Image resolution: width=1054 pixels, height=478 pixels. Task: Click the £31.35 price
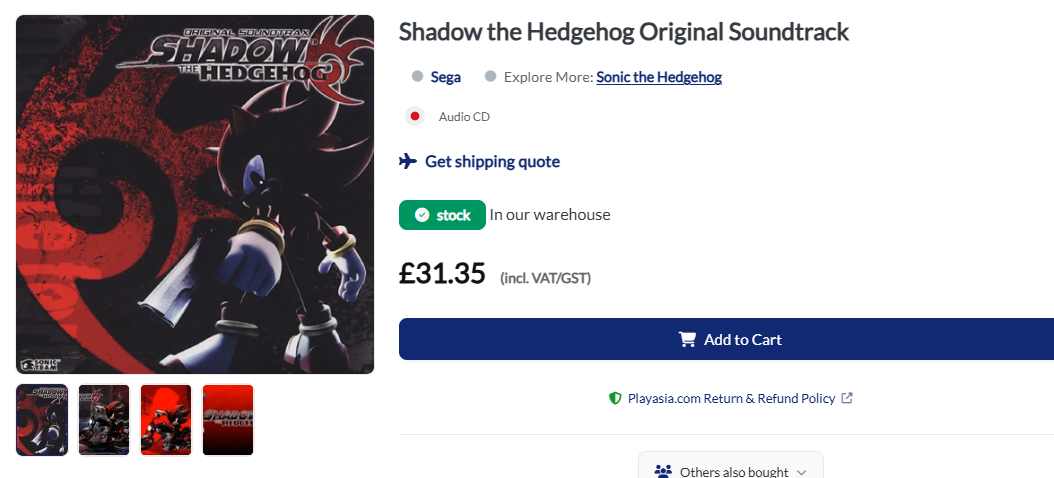pyautogui.click(x=442, y=273)
